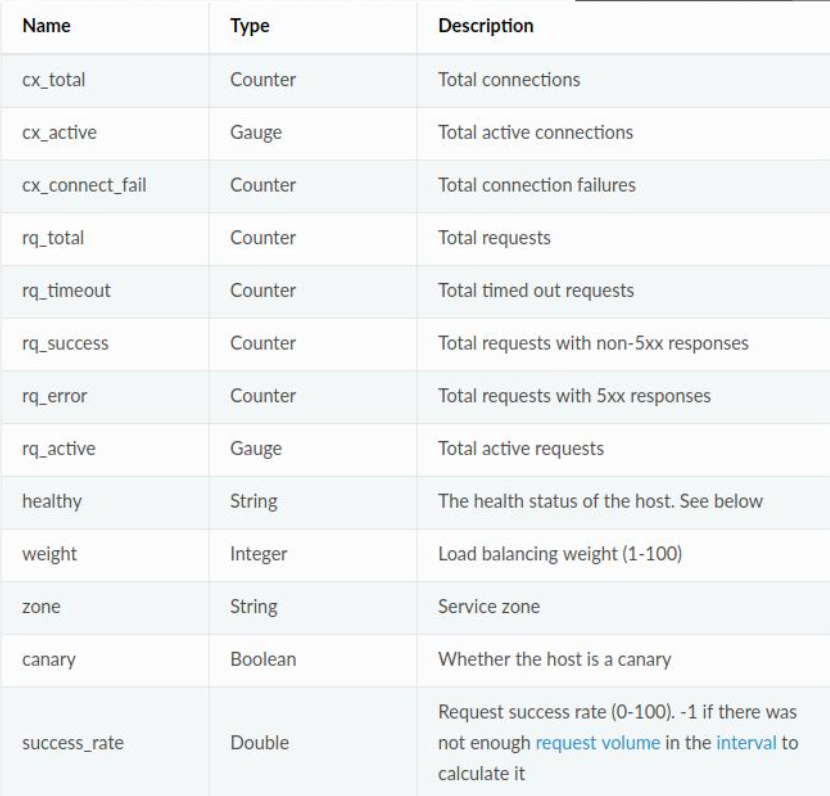The width and height of the screenshot is (830, 796).
Task: Click the 'Boolean' type cell
Action: click(x=263, y=659)
